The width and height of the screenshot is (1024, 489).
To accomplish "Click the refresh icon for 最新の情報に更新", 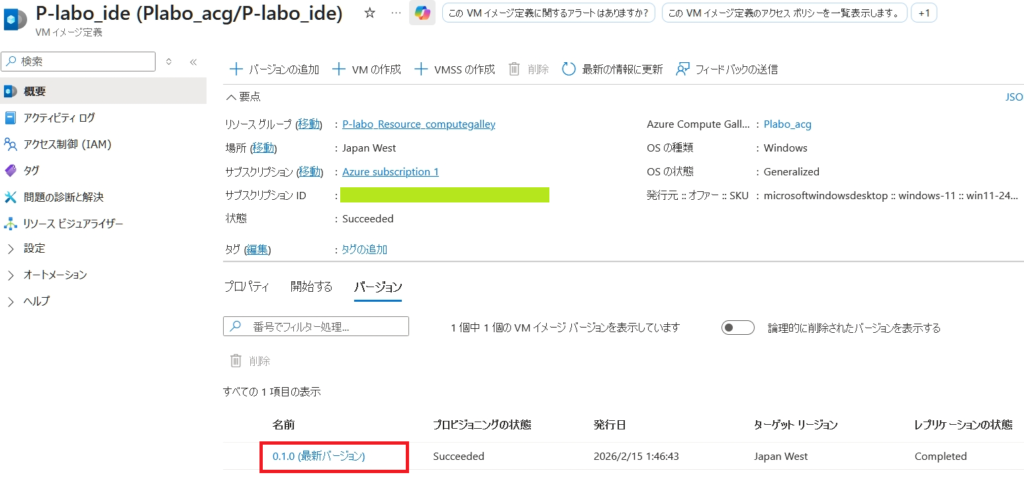I will point(569,69).
